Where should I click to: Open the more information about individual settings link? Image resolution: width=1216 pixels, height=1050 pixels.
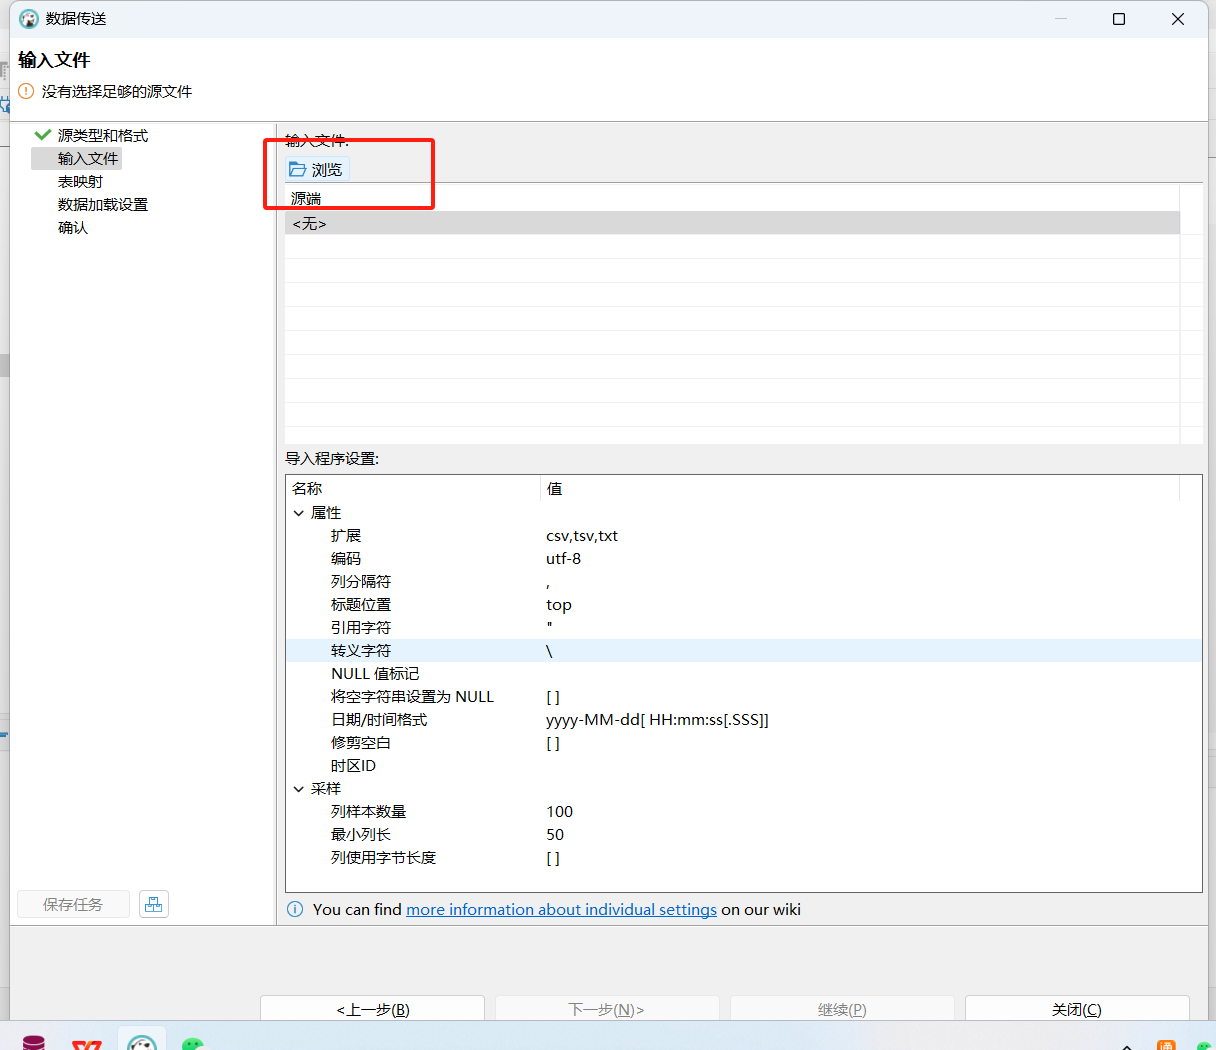tap(561, 909)
